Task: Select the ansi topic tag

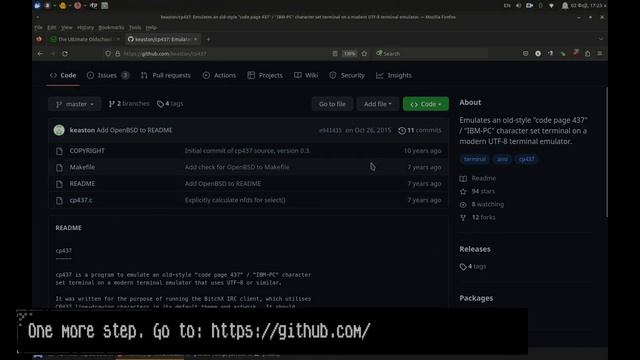Action: 502,159
